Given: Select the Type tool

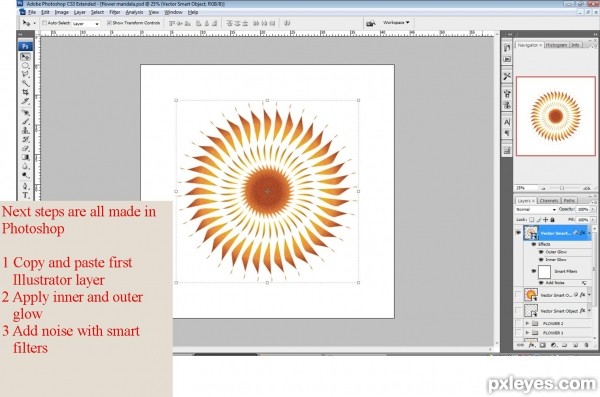Looking at the screenshot, I should point(25,195).
